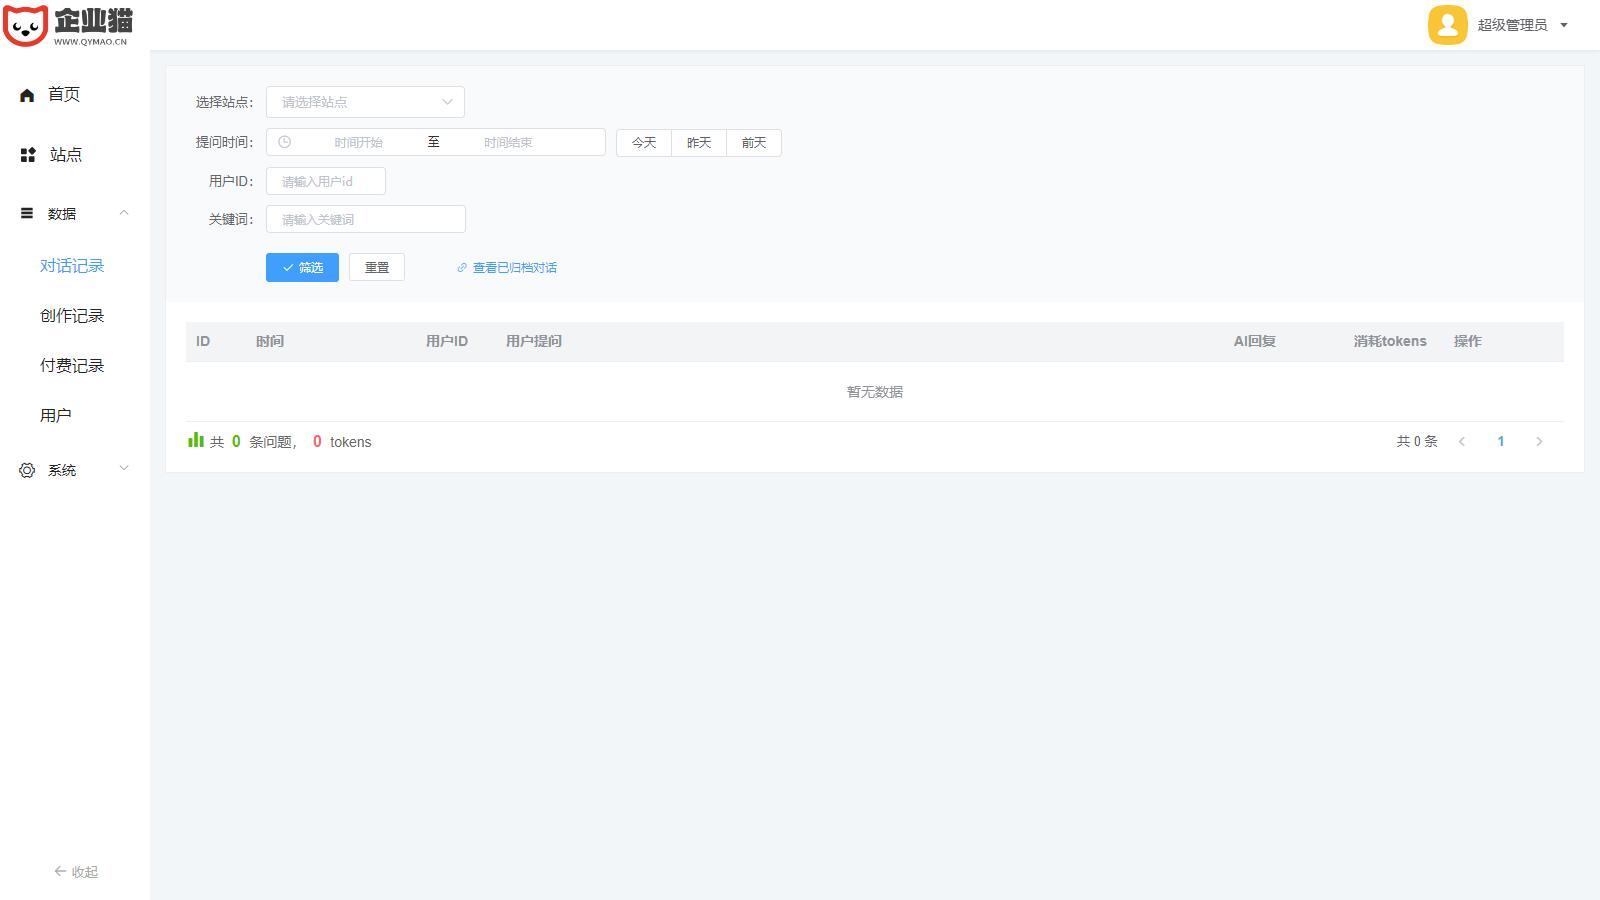Click the yellow user avatar icon
The height and width of the screenshot is (900, 1600).
pyautogui.click(x=1447, y=25)
